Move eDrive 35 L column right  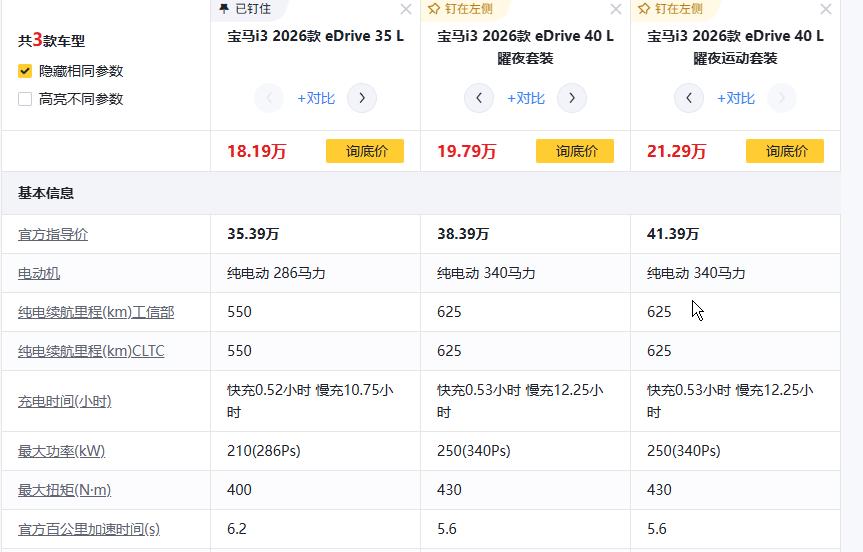point(362,98)
